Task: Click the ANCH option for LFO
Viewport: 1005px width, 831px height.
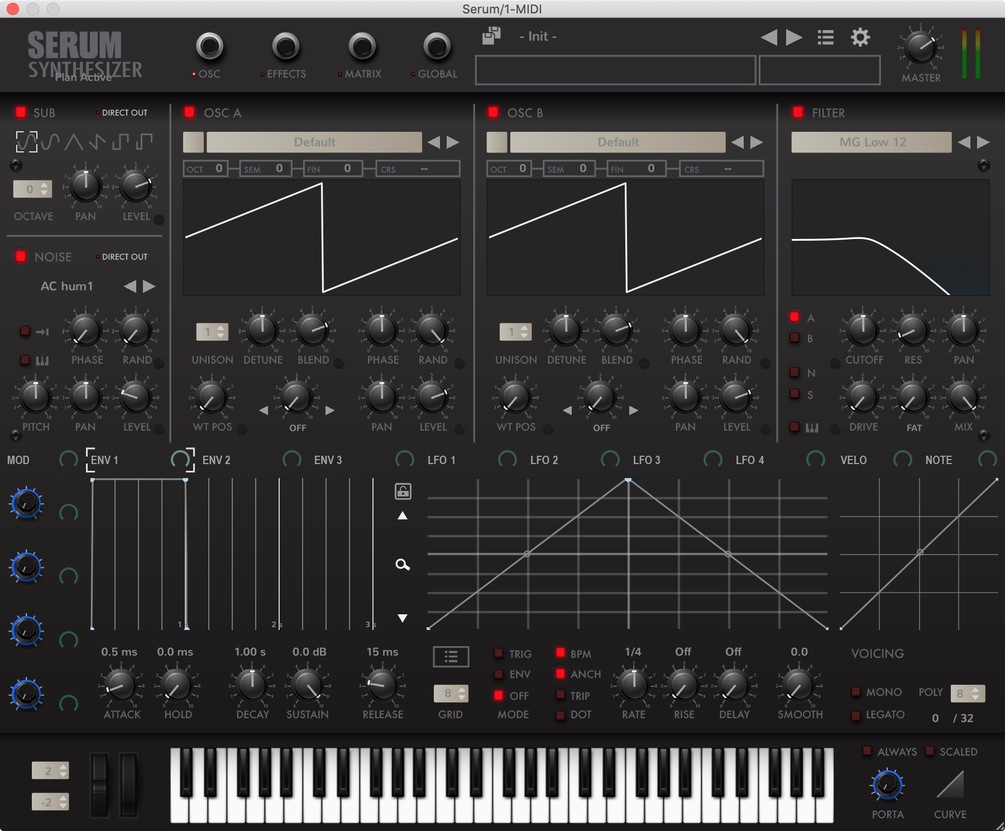Action: pyautogui.click(x=560, y=673)
